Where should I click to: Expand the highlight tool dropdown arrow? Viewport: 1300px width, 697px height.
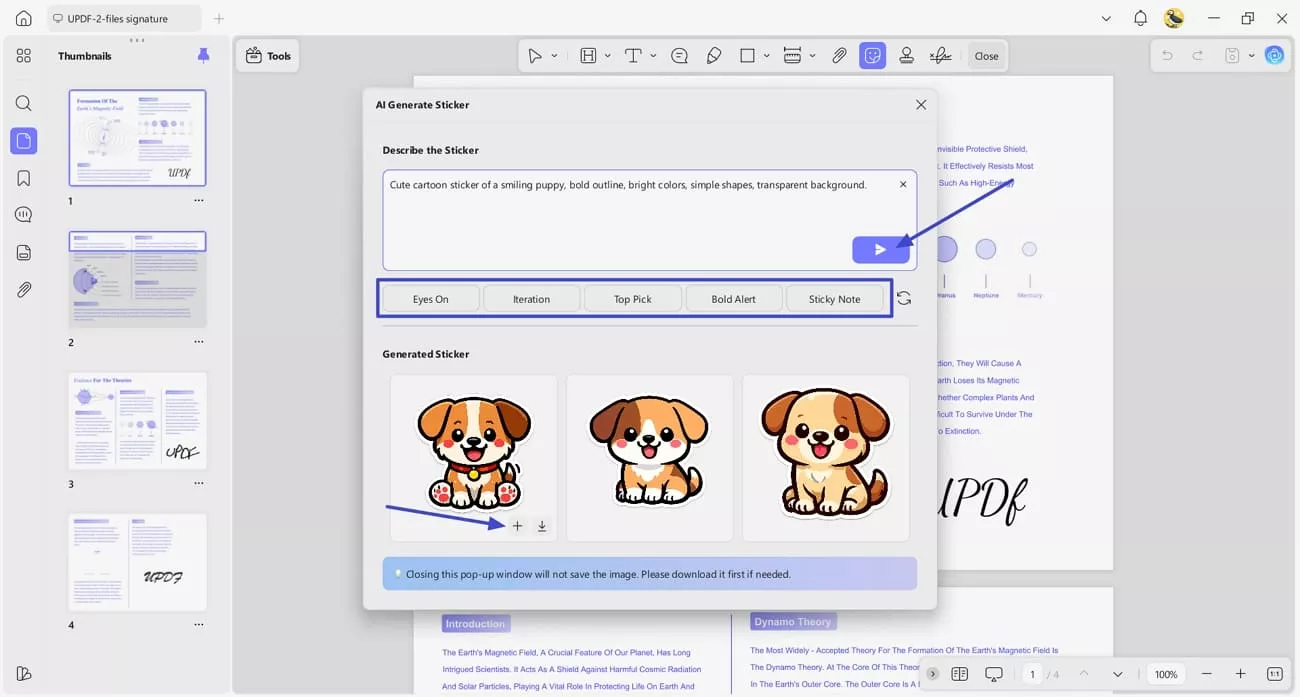click(607, 56)
